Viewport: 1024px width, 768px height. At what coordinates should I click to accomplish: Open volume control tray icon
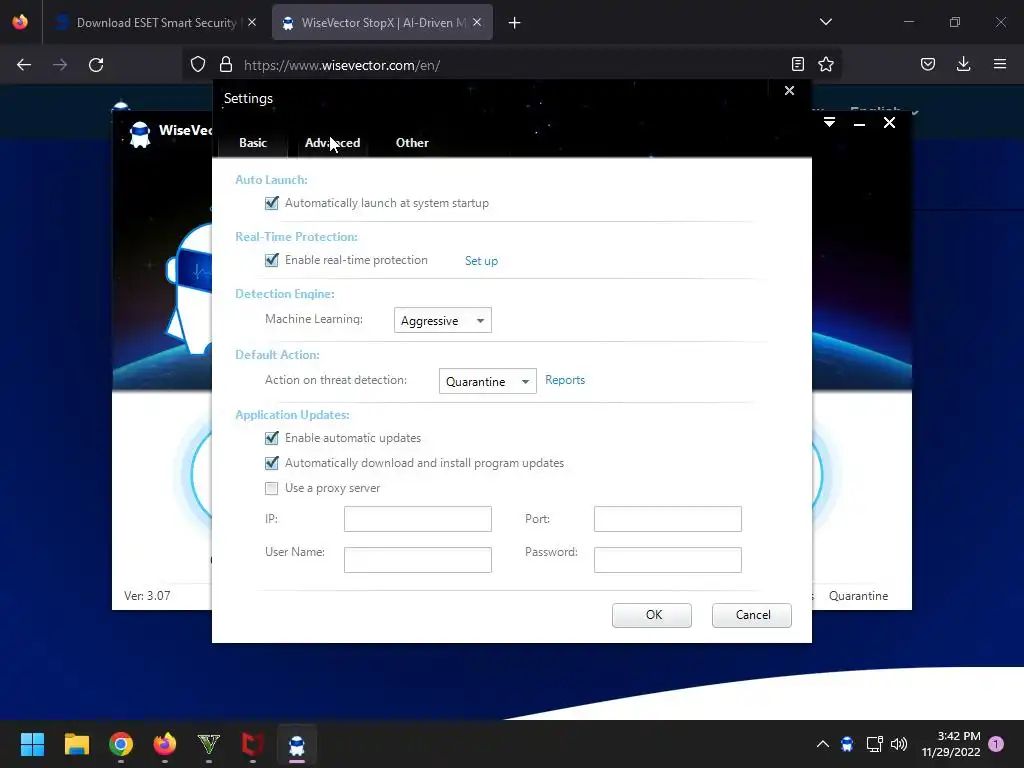pyautogui.click(x=899, y=744)
